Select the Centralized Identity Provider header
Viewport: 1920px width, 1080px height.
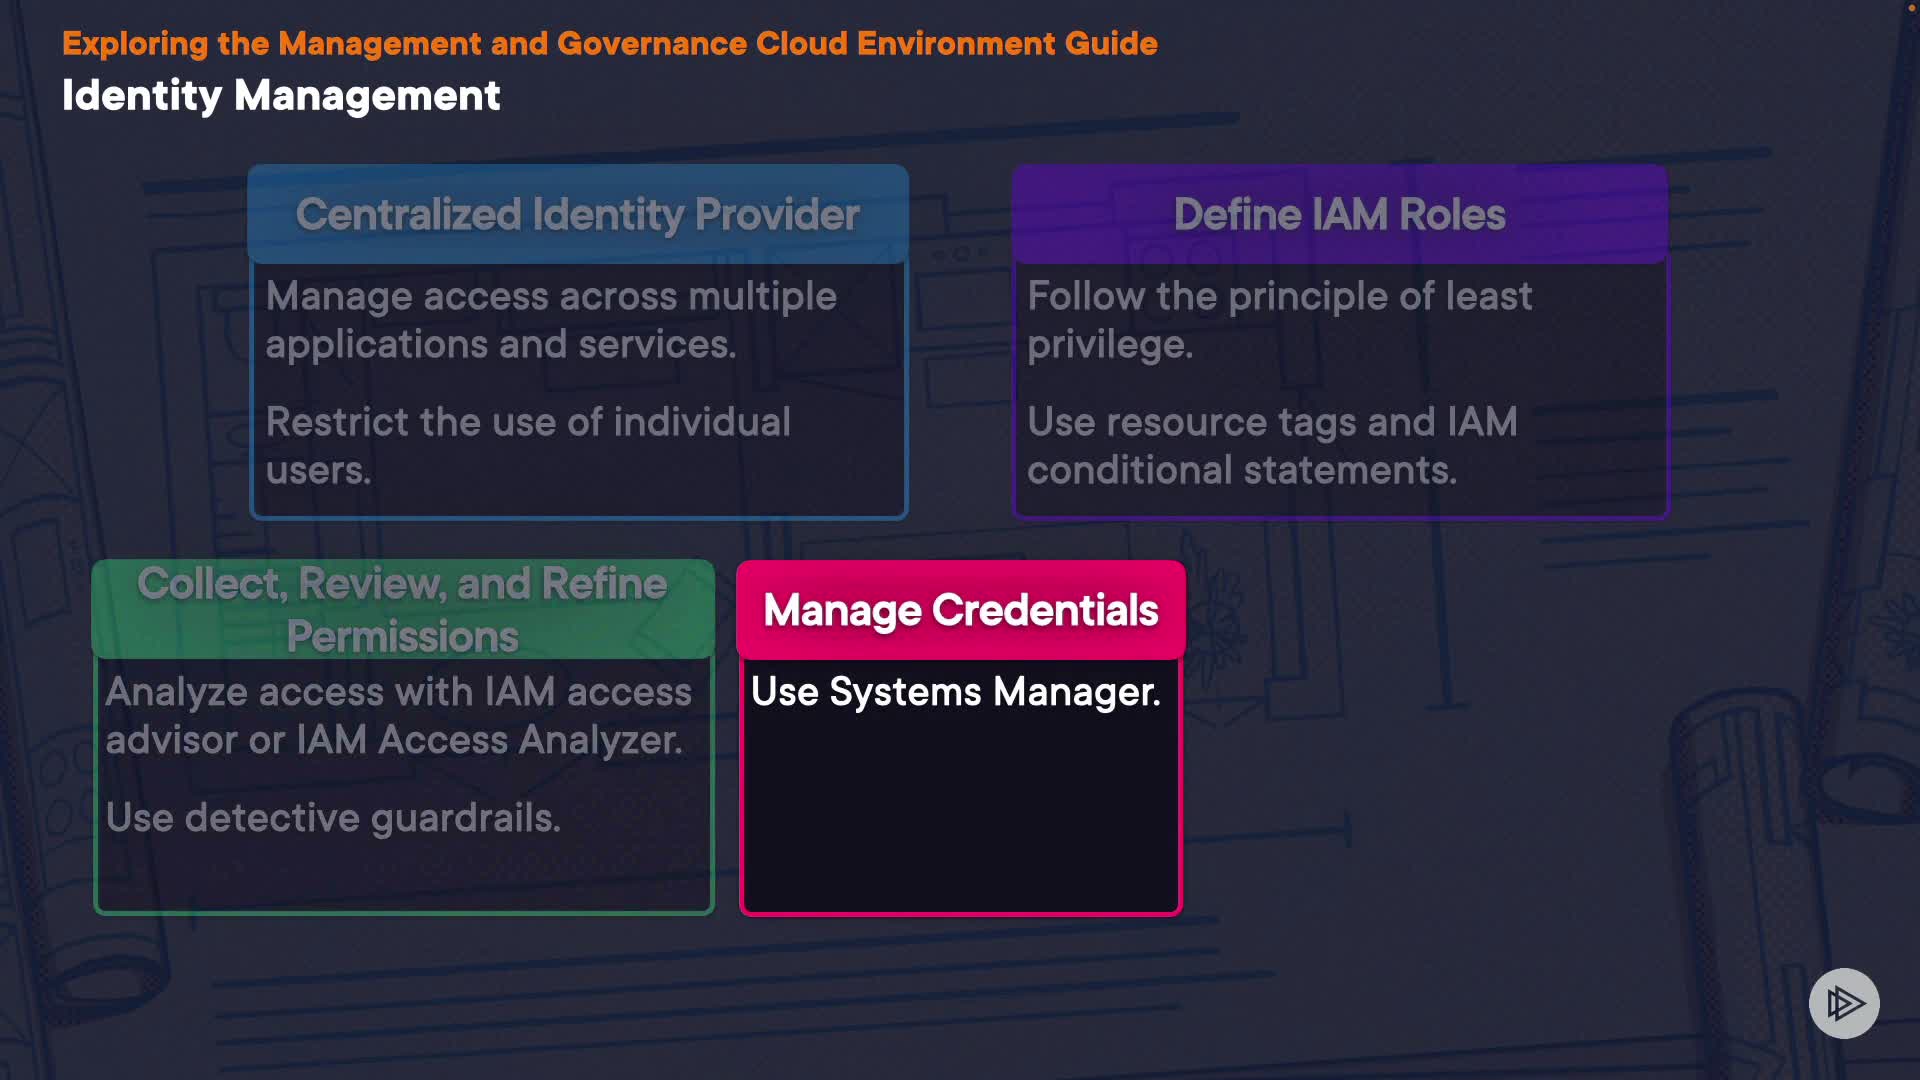coord(578,214)
